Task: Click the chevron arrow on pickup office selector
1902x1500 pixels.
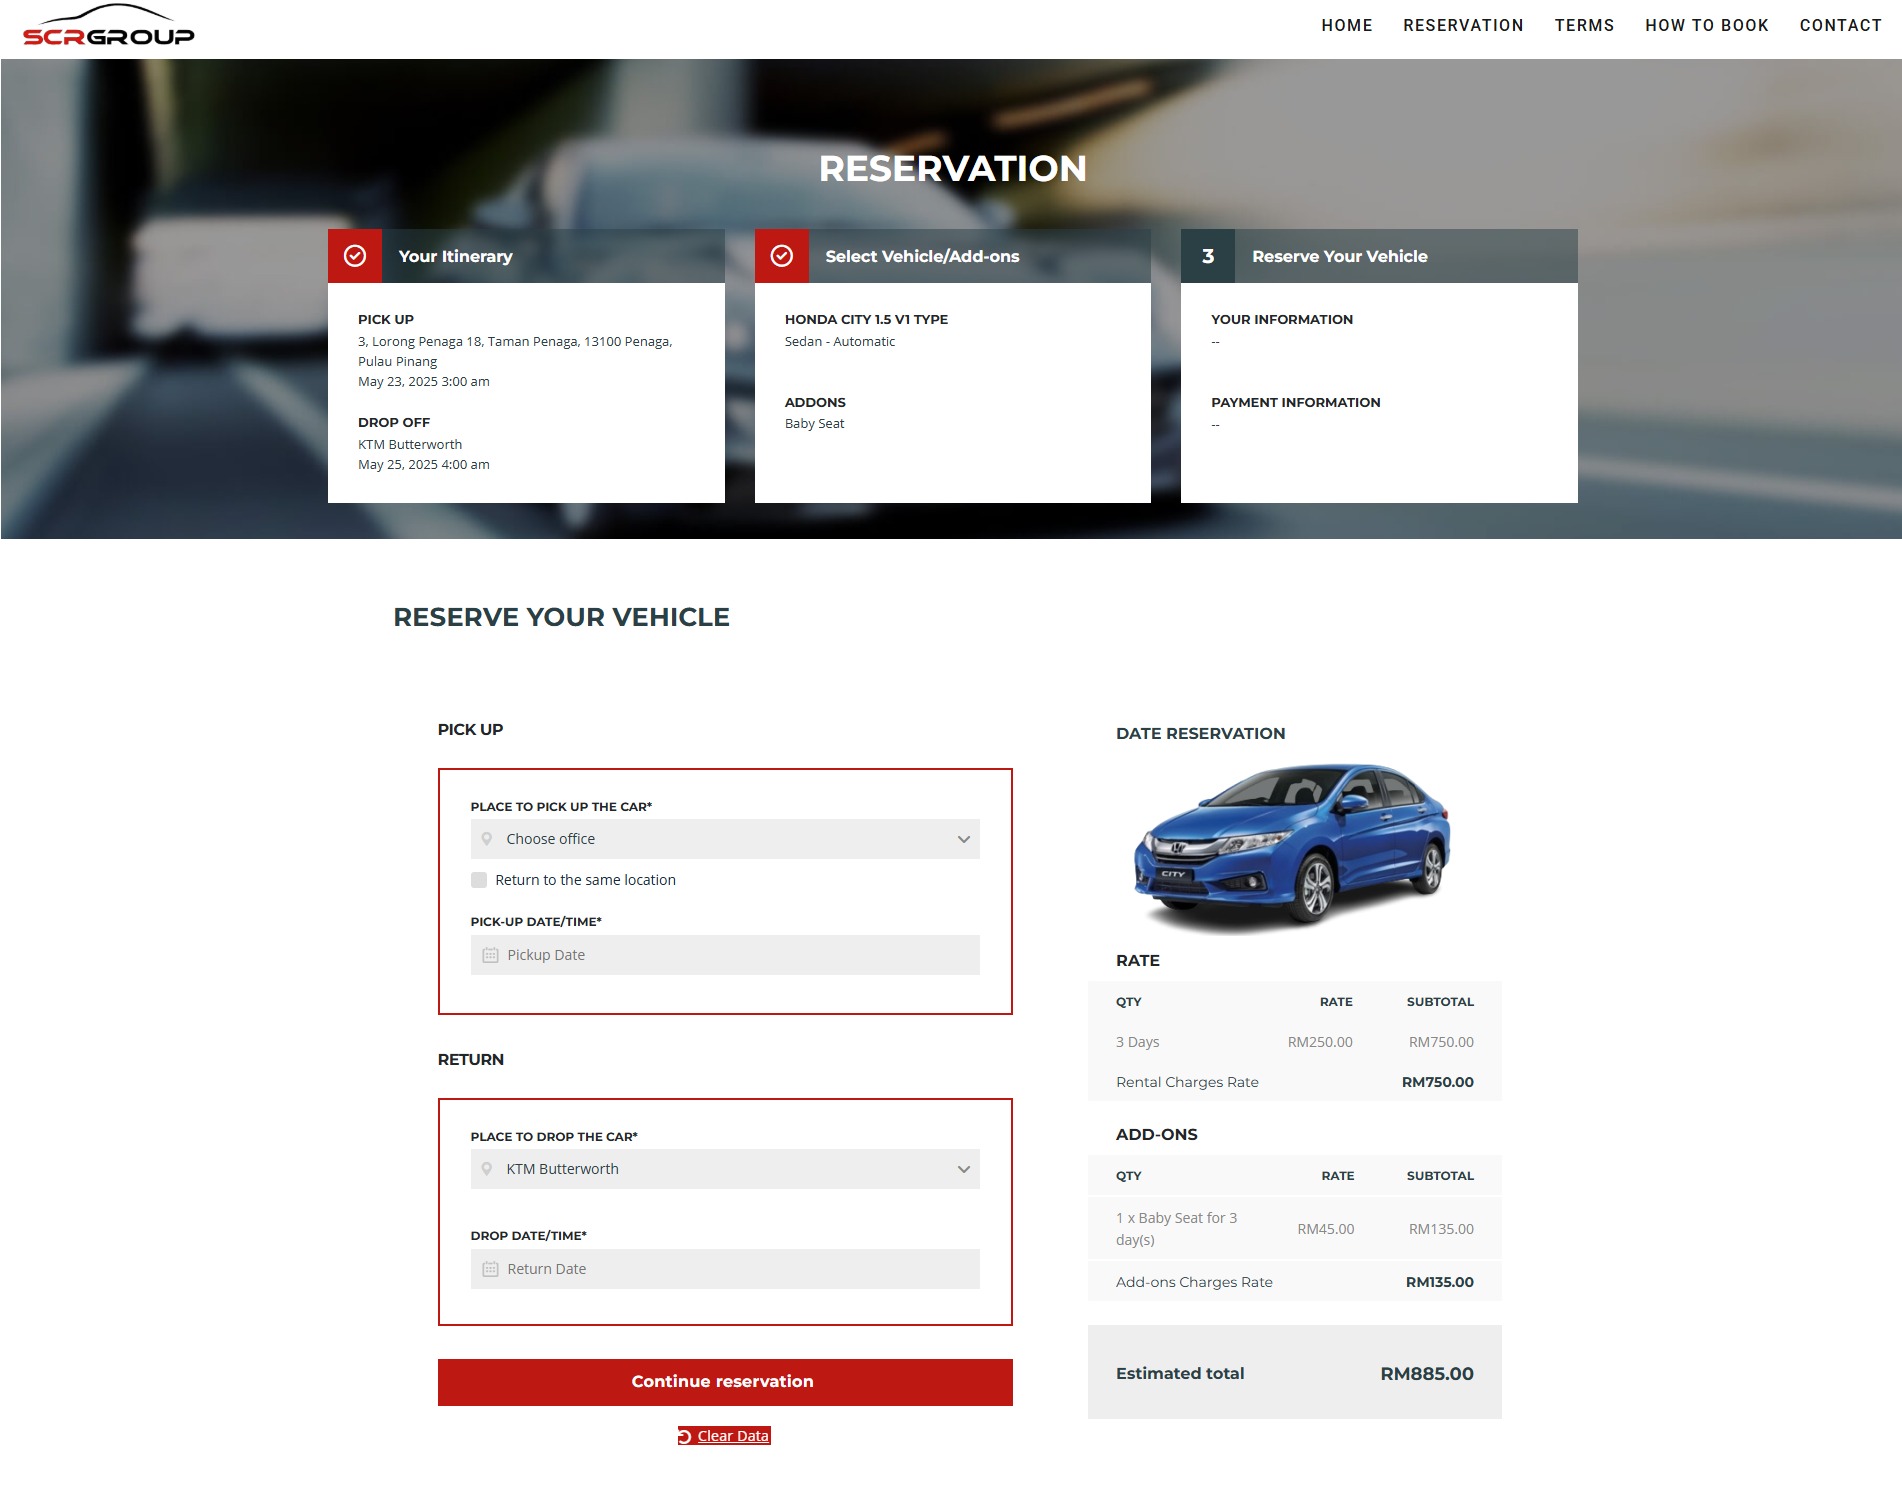Action: point(963,839)
